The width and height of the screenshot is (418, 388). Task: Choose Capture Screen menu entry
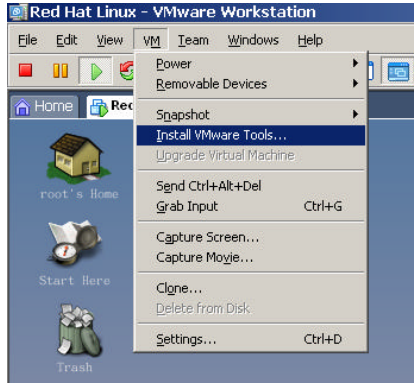click(x=251, y=237)
